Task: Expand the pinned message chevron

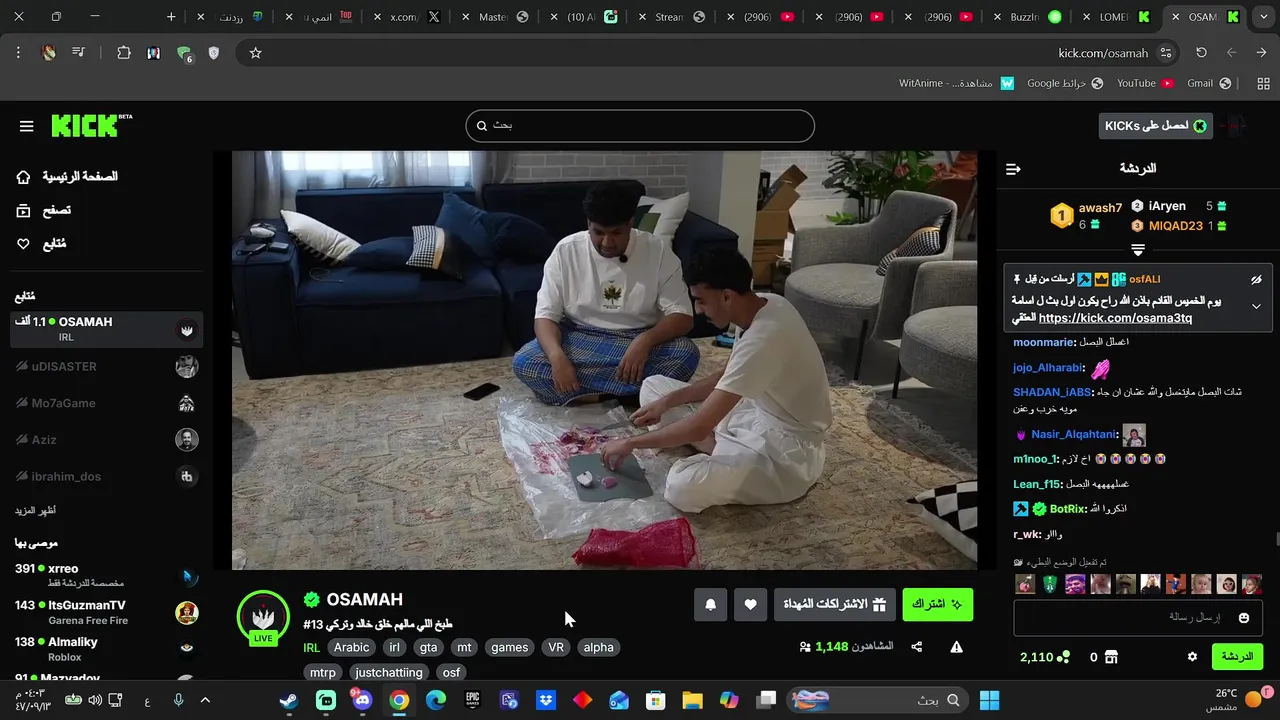Action: 1256,306
